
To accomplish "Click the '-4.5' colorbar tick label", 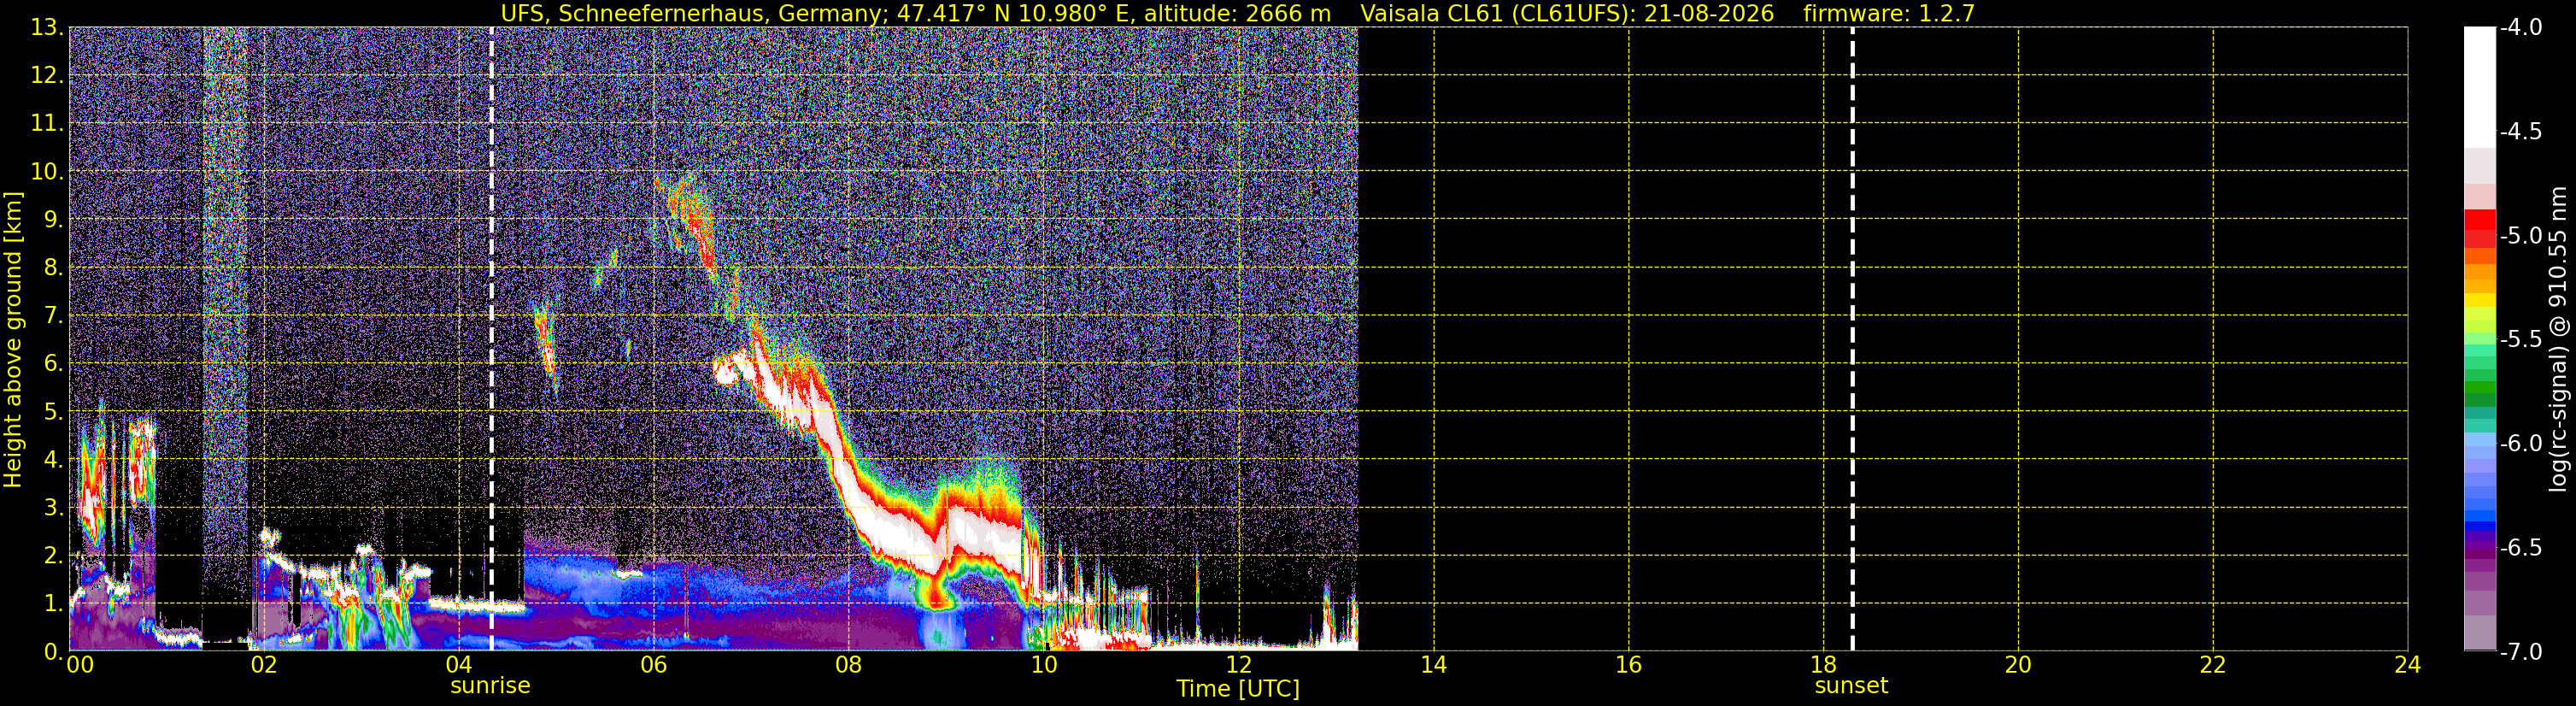I will pyautogui.click(x=2520, y=132).
